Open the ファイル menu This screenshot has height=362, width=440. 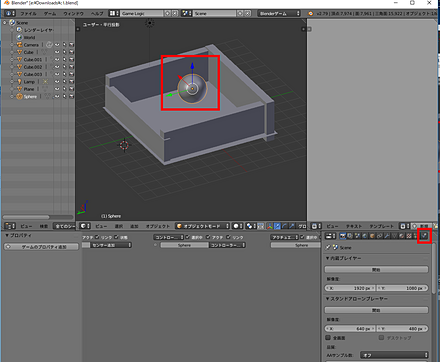(x=28, y=14)
